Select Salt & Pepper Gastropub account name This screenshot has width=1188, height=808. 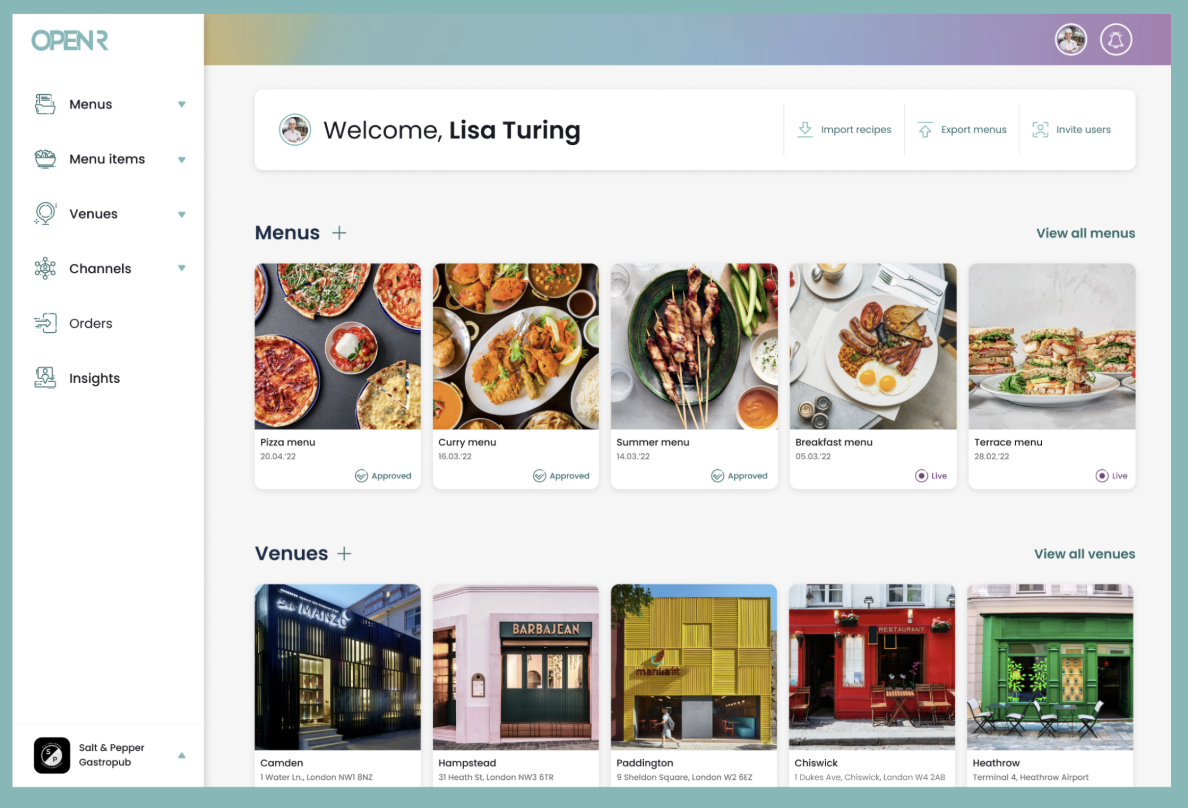coord(111,755)
